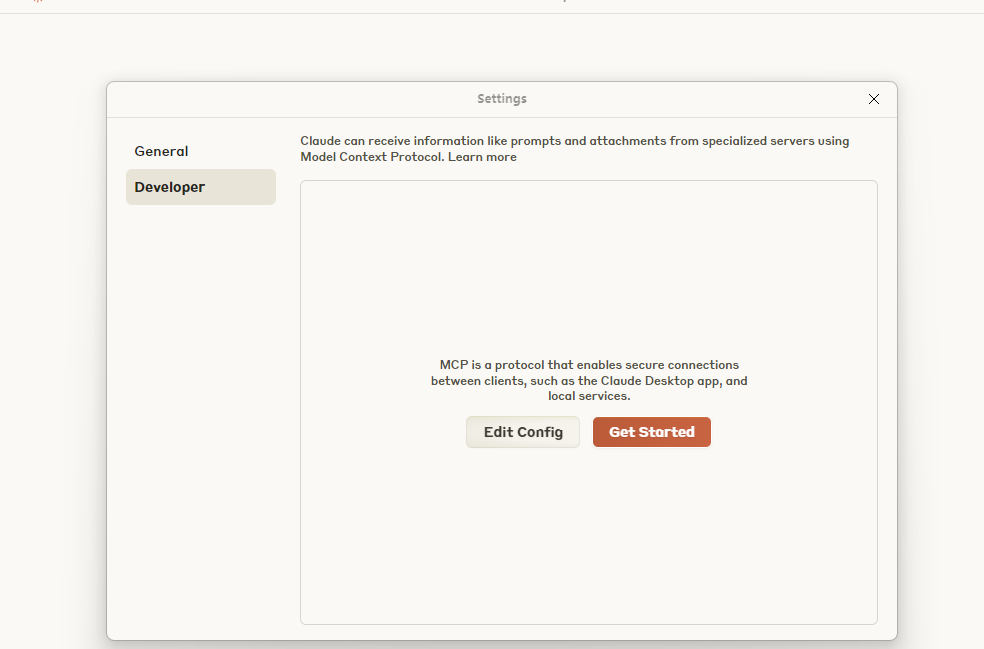
Task: Open the General settings tab
Action: (x=161, y=151)
